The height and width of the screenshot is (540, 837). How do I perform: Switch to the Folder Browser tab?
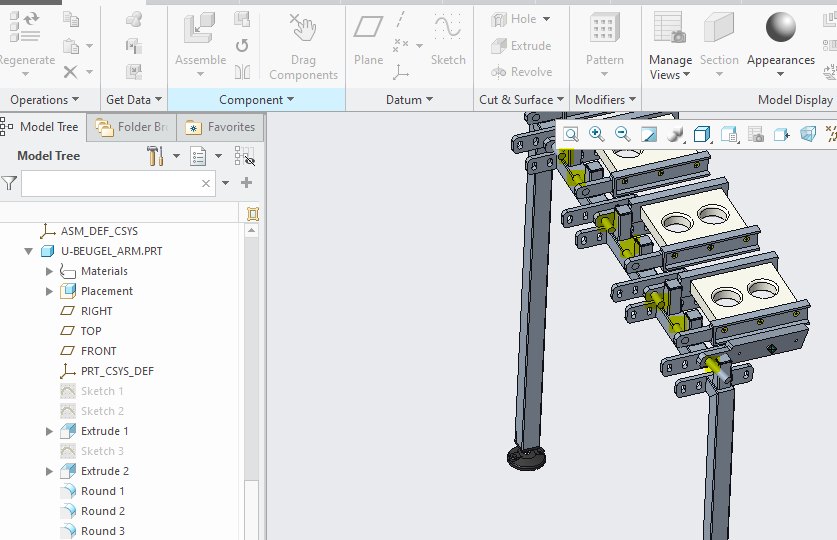pos(132,127)
